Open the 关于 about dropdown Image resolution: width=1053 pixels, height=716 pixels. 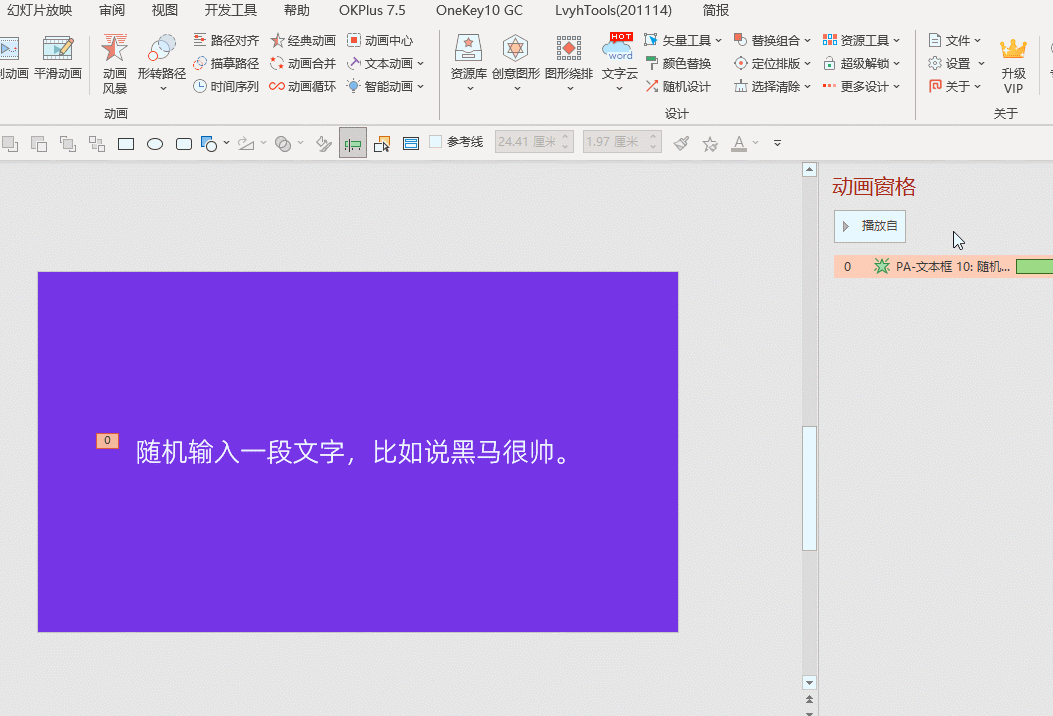tap(955, 86)
